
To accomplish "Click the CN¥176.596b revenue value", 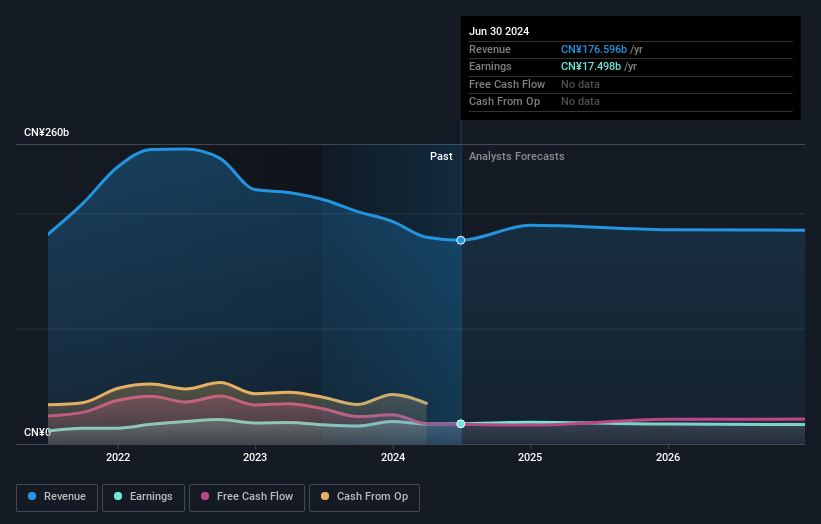I will pyautogui.click(x=594, y=49).
